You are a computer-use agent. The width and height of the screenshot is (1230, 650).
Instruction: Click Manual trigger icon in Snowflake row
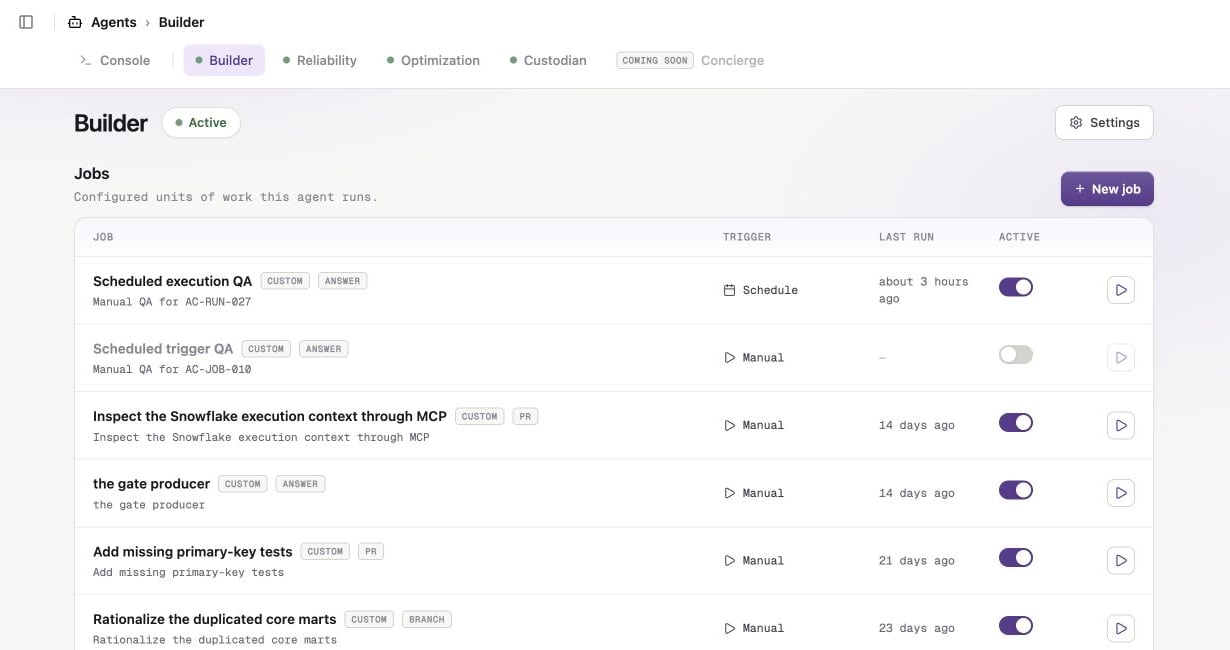729,425
